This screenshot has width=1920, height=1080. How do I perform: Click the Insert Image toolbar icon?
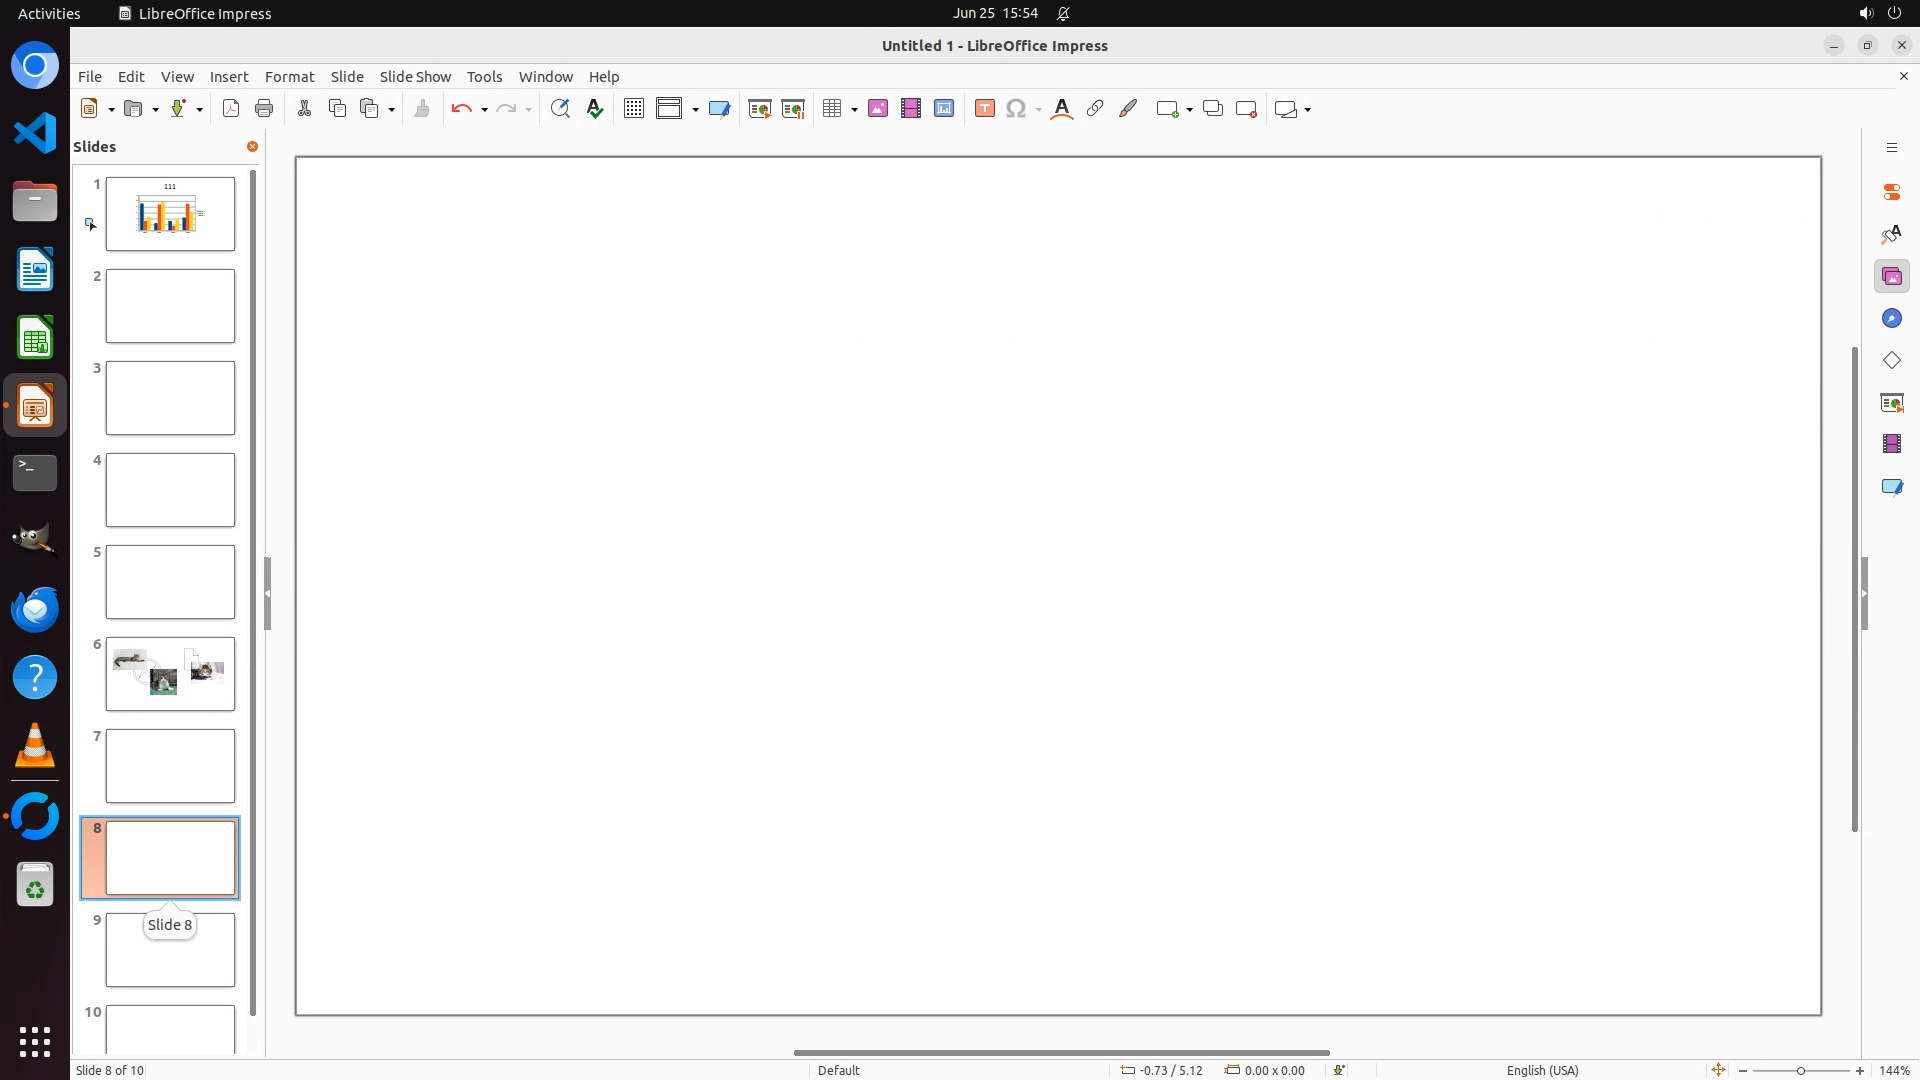click(x=878, y=109)
